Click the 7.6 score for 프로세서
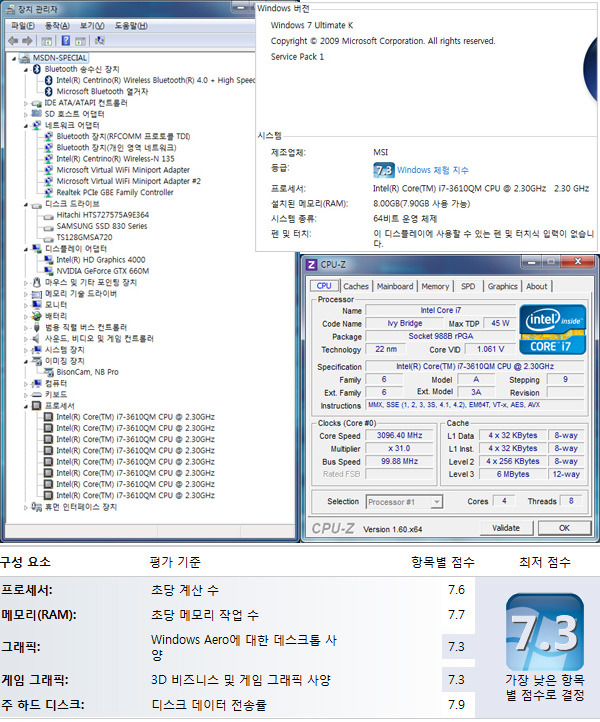 (456, 590)
